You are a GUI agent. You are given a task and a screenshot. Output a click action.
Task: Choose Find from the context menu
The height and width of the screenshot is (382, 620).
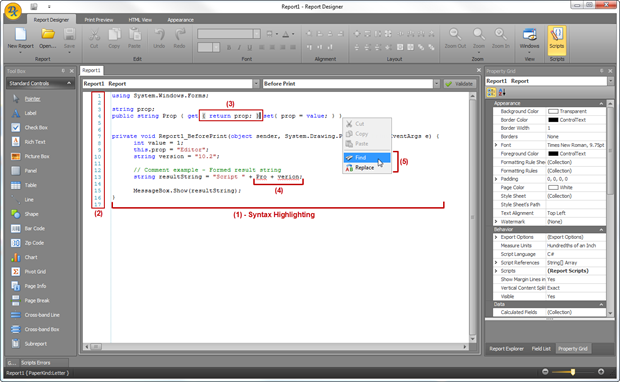tap(367, 157)
